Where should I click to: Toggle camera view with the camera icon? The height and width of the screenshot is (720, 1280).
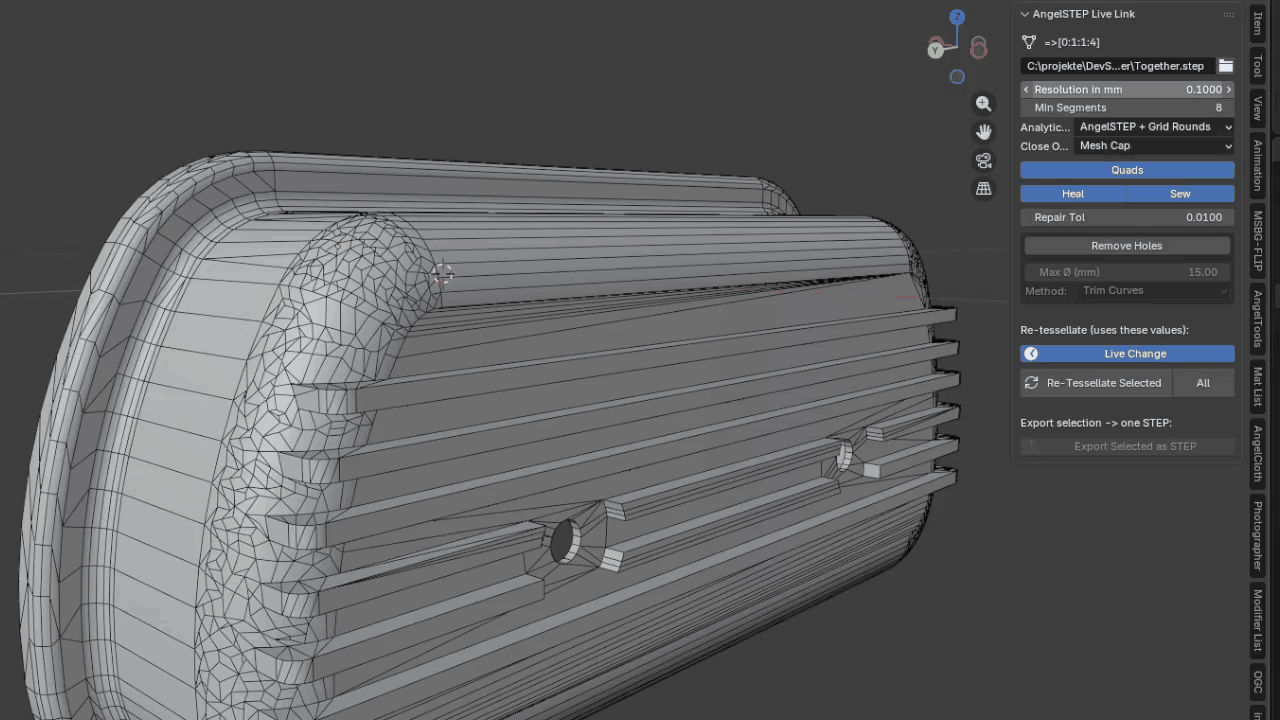click(x=984, y=160)
